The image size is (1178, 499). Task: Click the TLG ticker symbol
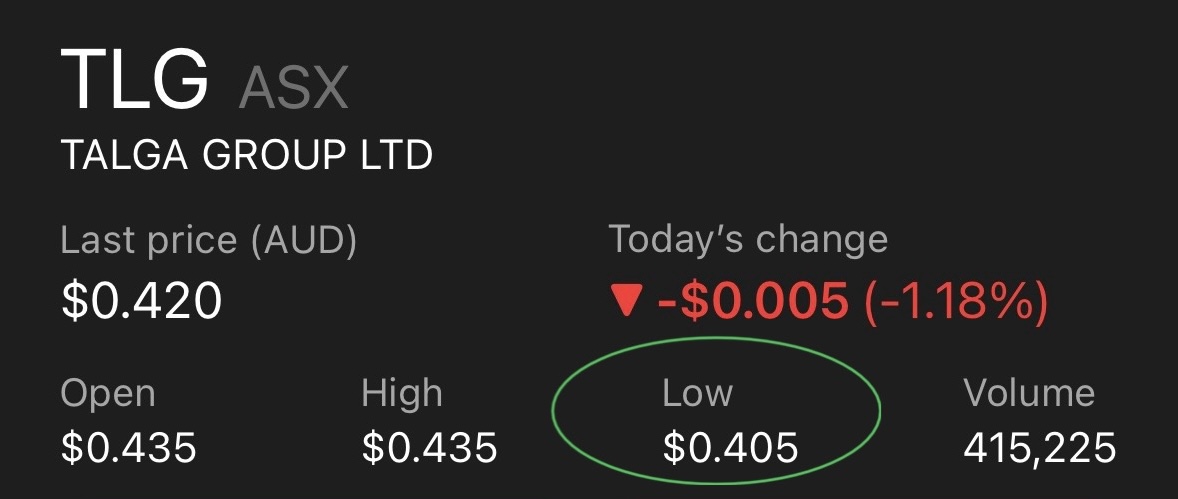point(135,81)
